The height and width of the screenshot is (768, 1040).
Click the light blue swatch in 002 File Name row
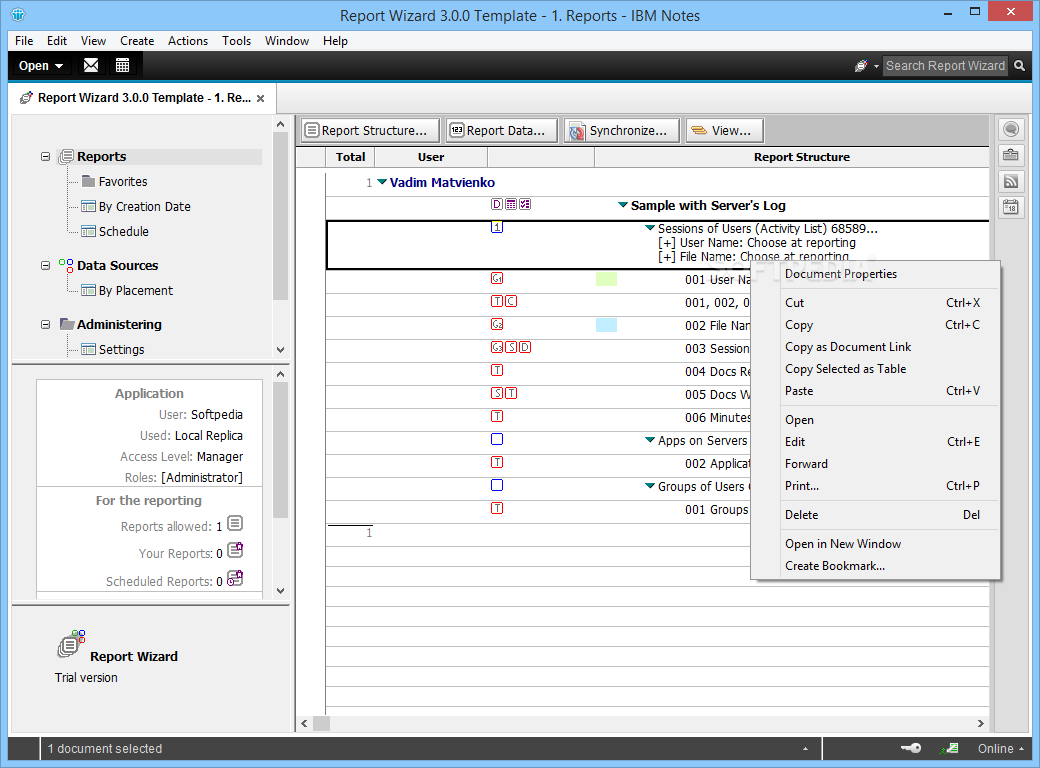tap(606, 325)
